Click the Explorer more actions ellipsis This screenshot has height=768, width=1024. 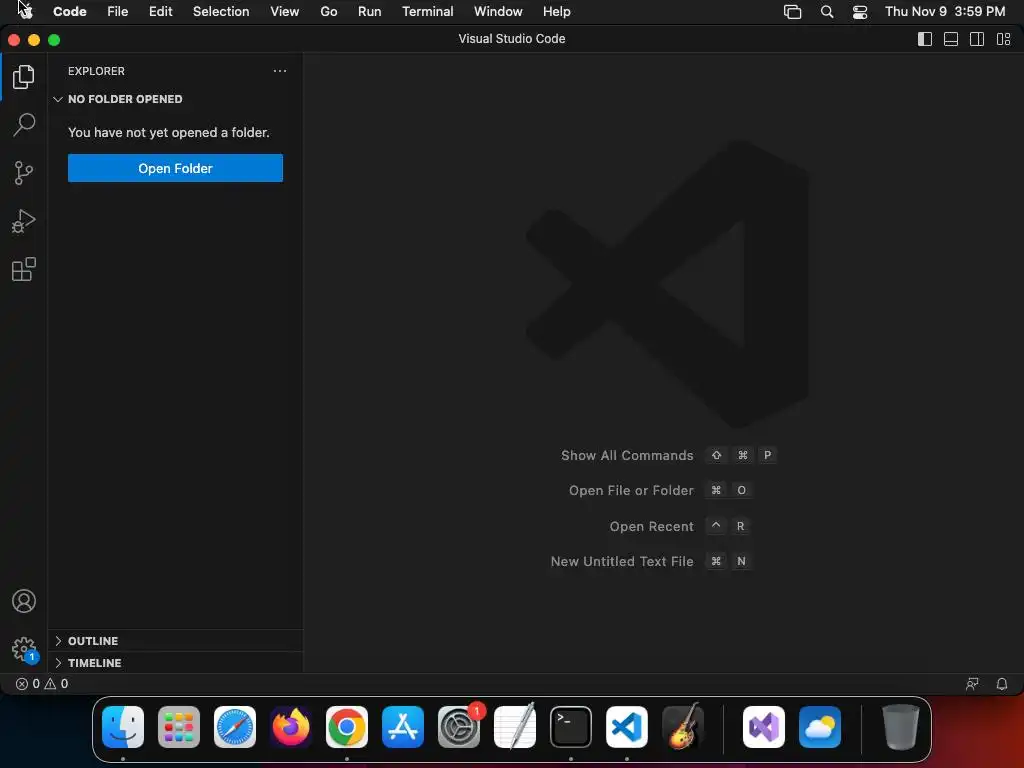(280, 71)
